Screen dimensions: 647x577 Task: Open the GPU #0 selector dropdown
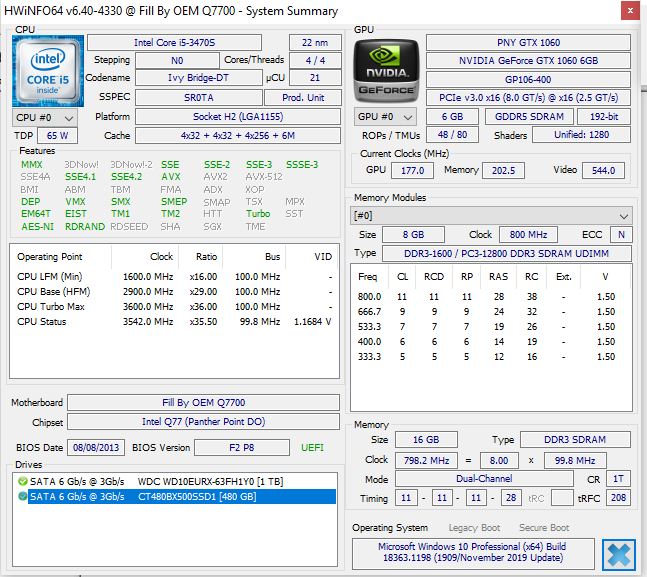[385, 117]
